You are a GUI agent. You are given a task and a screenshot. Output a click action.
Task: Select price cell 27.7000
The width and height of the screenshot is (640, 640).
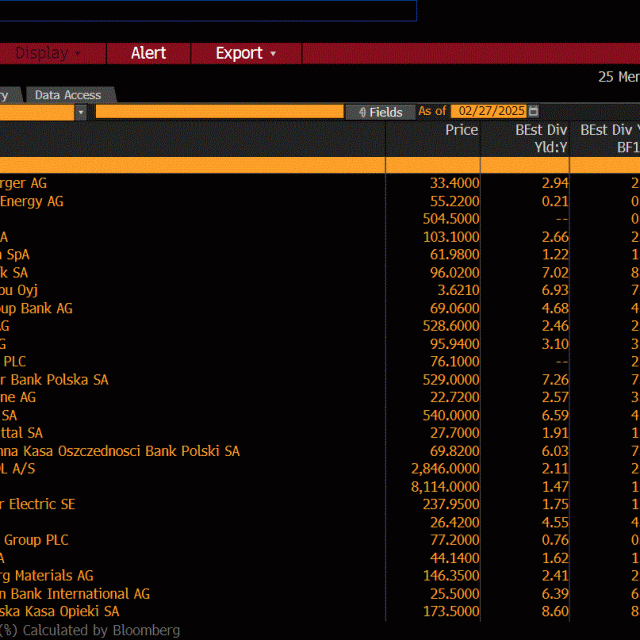pos(454,433)
